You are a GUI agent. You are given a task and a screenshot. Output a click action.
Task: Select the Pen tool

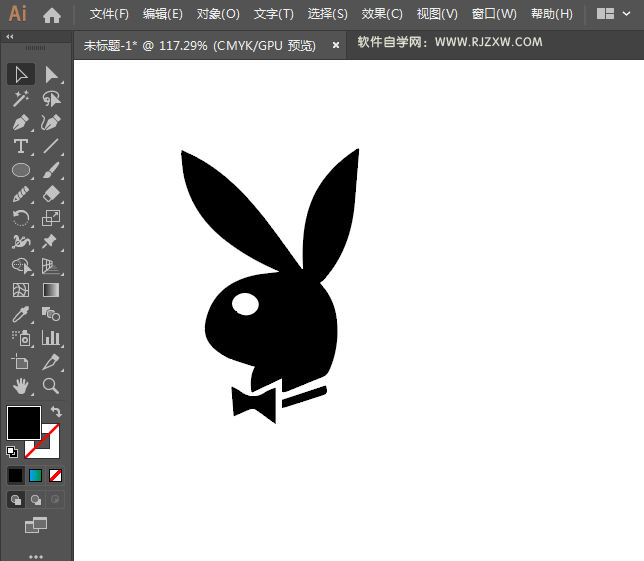pyautogui.click(x=21, y=122)
